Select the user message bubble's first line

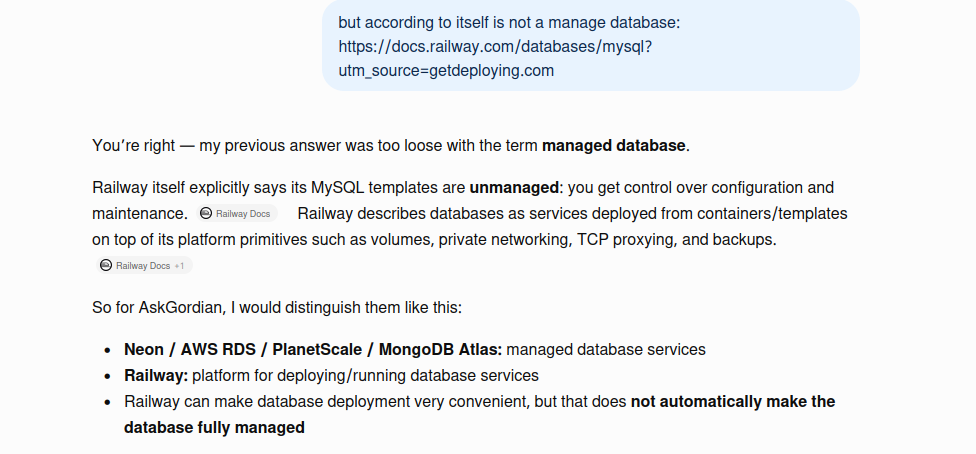point(509,23)
